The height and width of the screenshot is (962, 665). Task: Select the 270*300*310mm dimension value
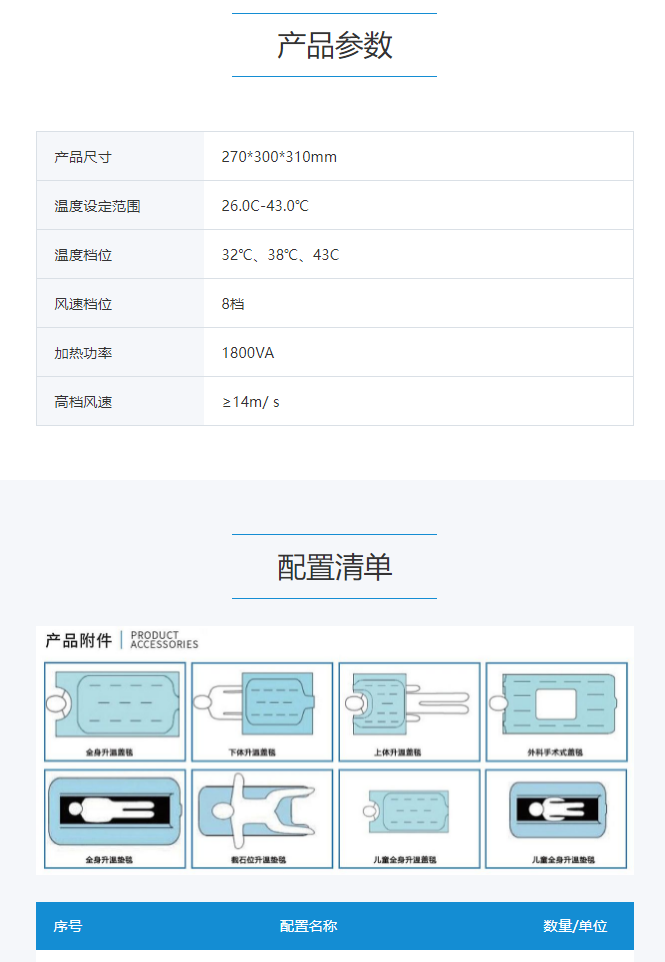(x=279, y=157)
